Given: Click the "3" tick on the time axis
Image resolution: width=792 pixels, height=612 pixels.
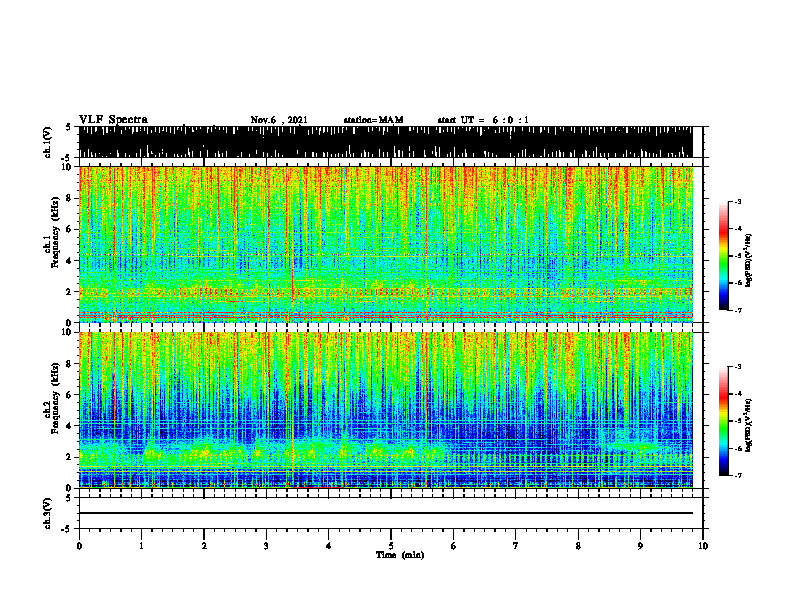Looking at the screenshot, I should point(266,546).
